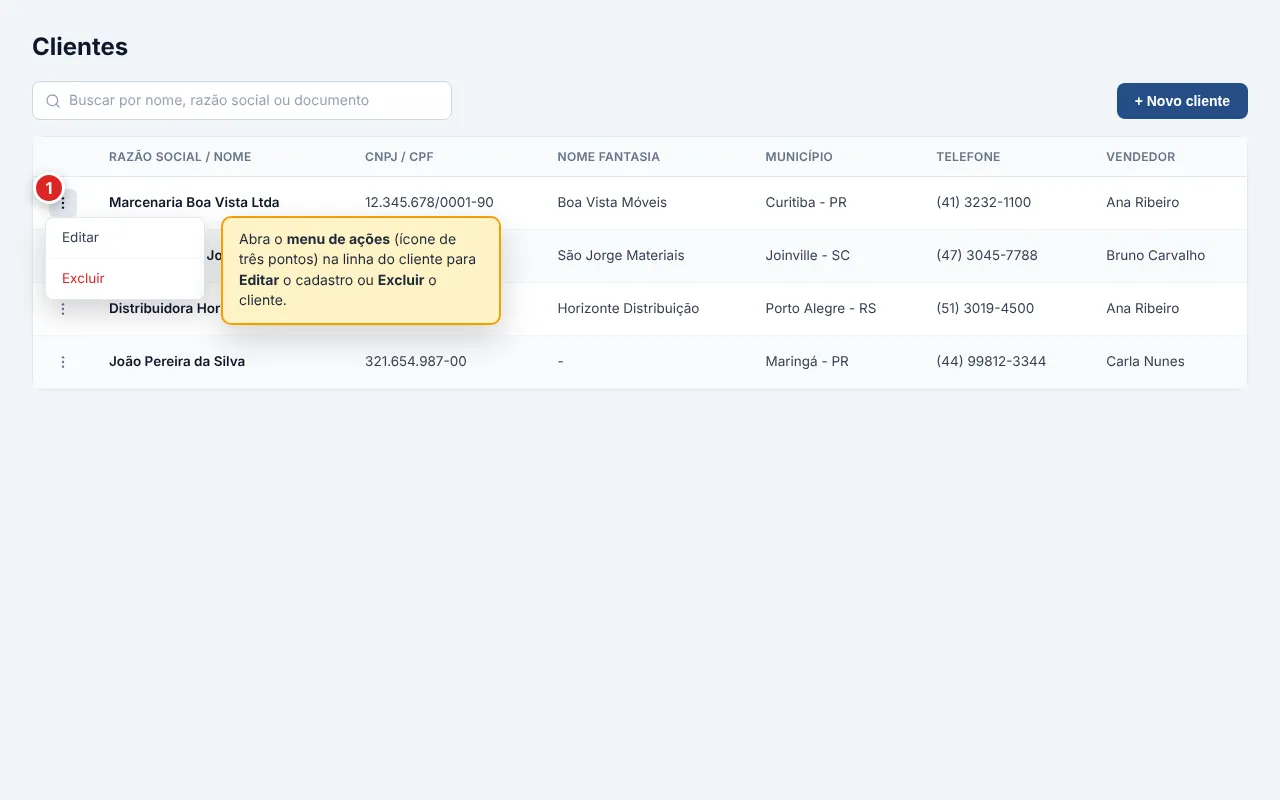This screenshot has width=1280, height=800.
Task: Open three-dot actions menu for Marcenaria Boa Vista
Action: point(63,203)
